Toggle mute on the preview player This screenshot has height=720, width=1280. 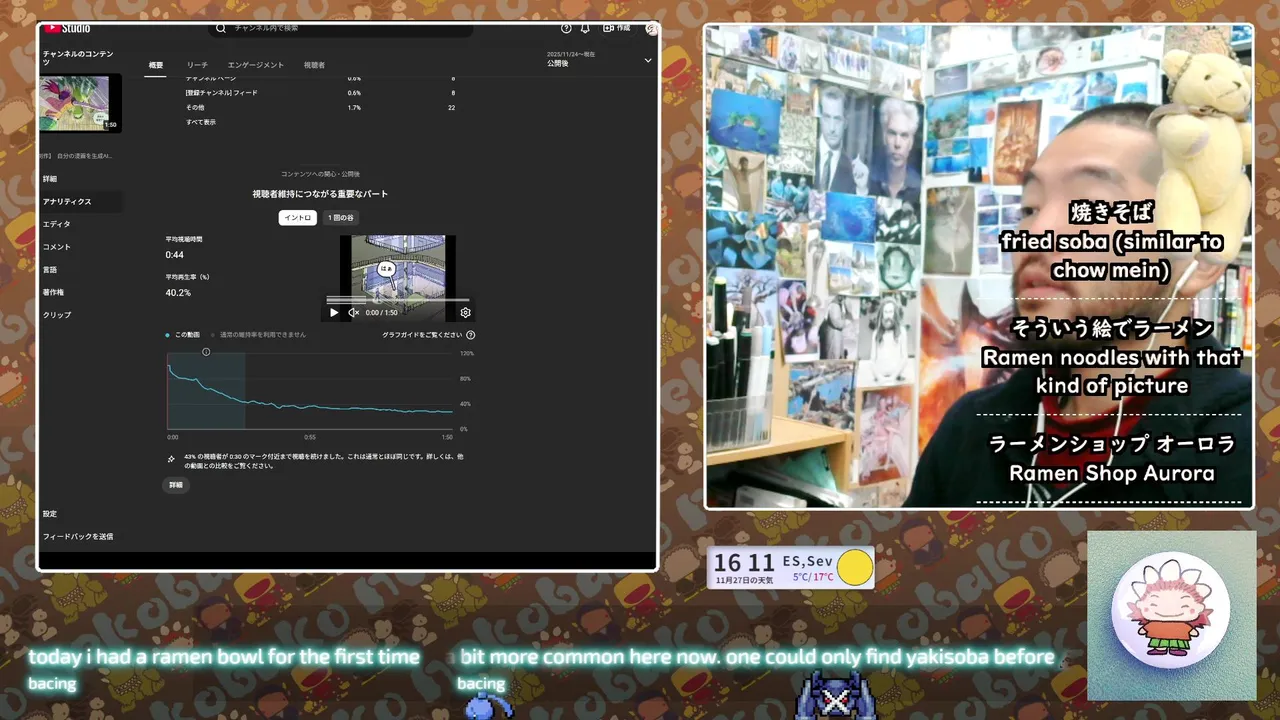353,313
